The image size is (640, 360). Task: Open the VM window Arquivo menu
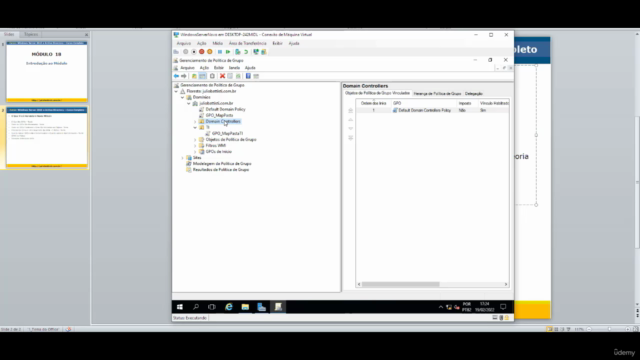click(x=183, y=43)
